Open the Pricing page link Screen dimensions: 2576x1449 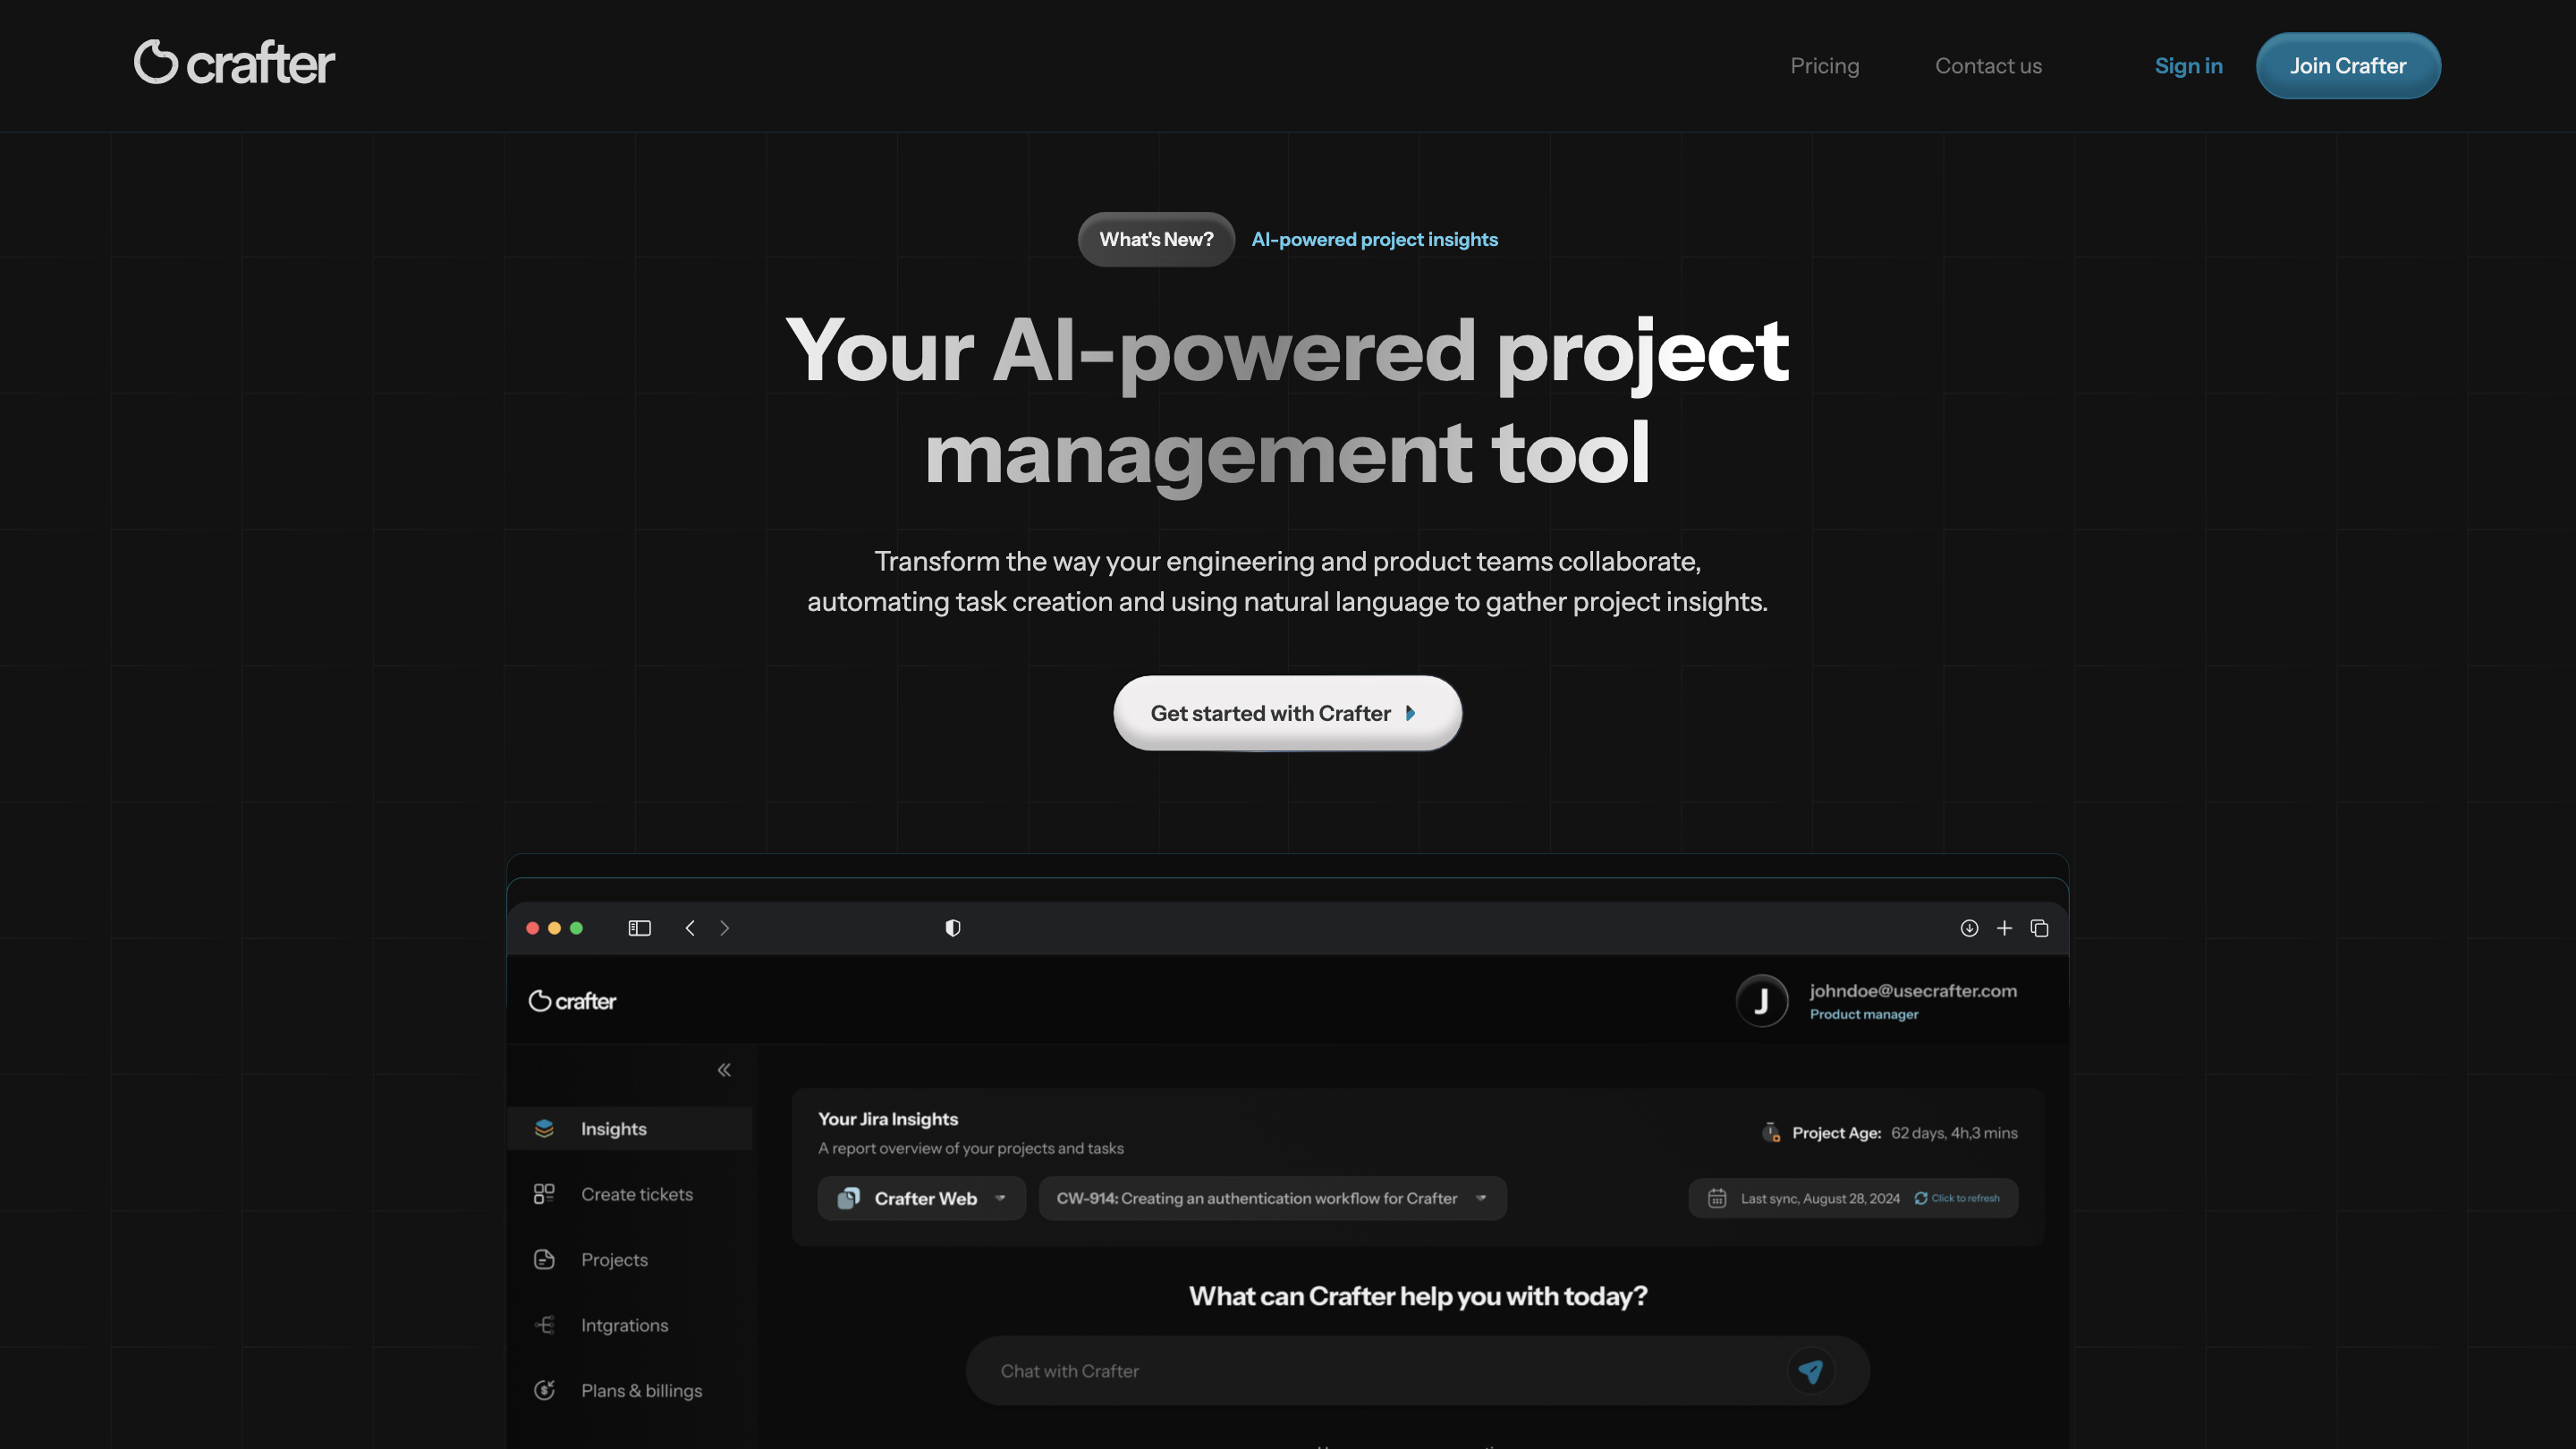tap(1824, 66)
